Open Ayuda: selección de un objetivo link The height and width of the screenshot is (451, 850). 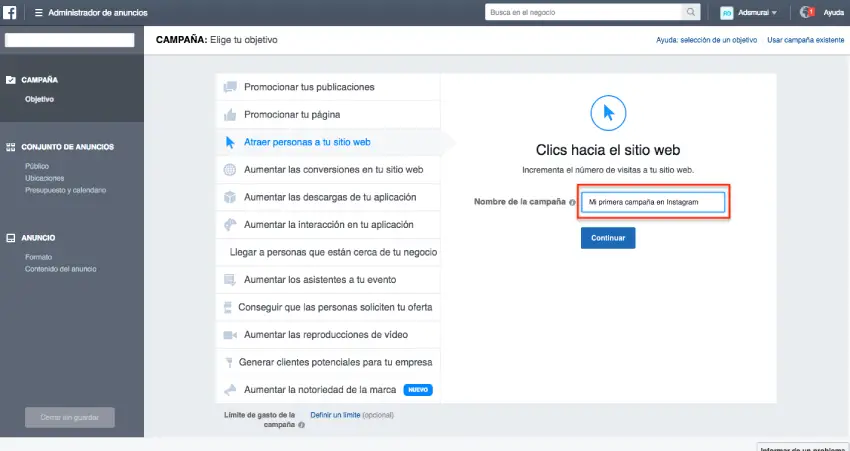pyautogui.click(x=706, y=40)
